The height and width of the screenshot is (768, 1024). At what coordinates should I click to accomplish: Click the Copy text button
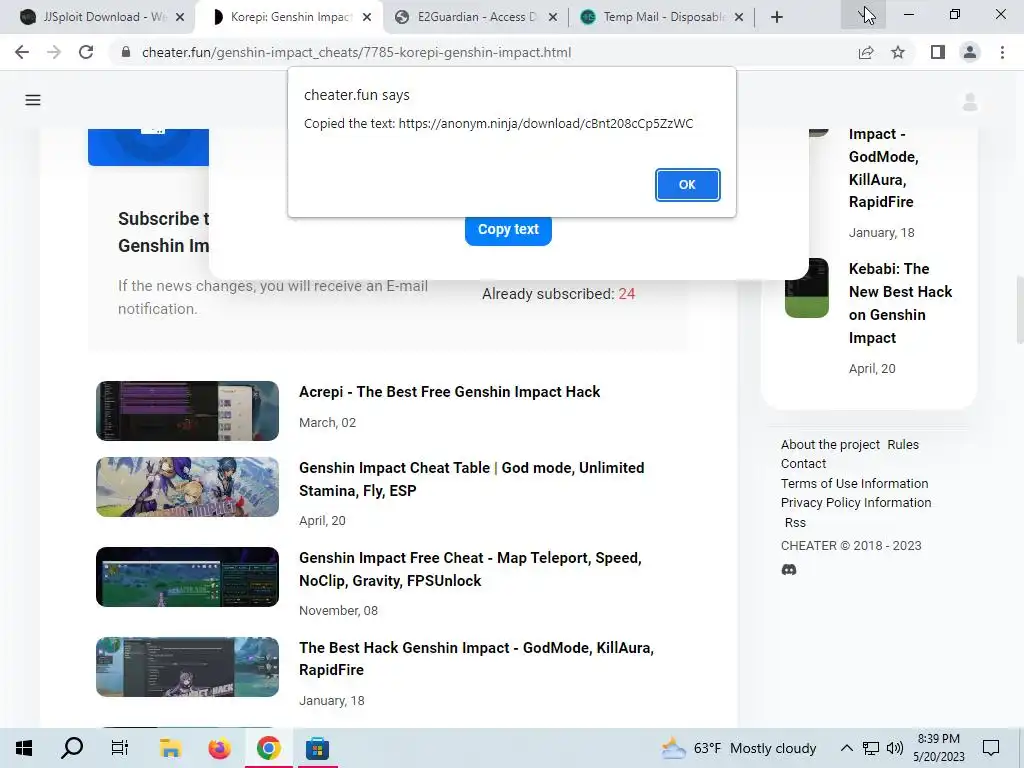click(508, 230)
